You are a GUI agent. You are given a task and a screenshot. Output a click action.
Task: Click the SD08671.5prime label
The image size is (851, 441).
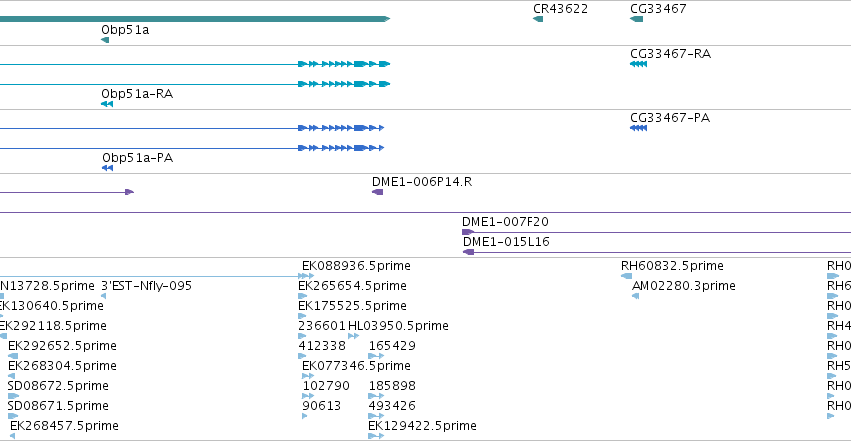[58, 406]
